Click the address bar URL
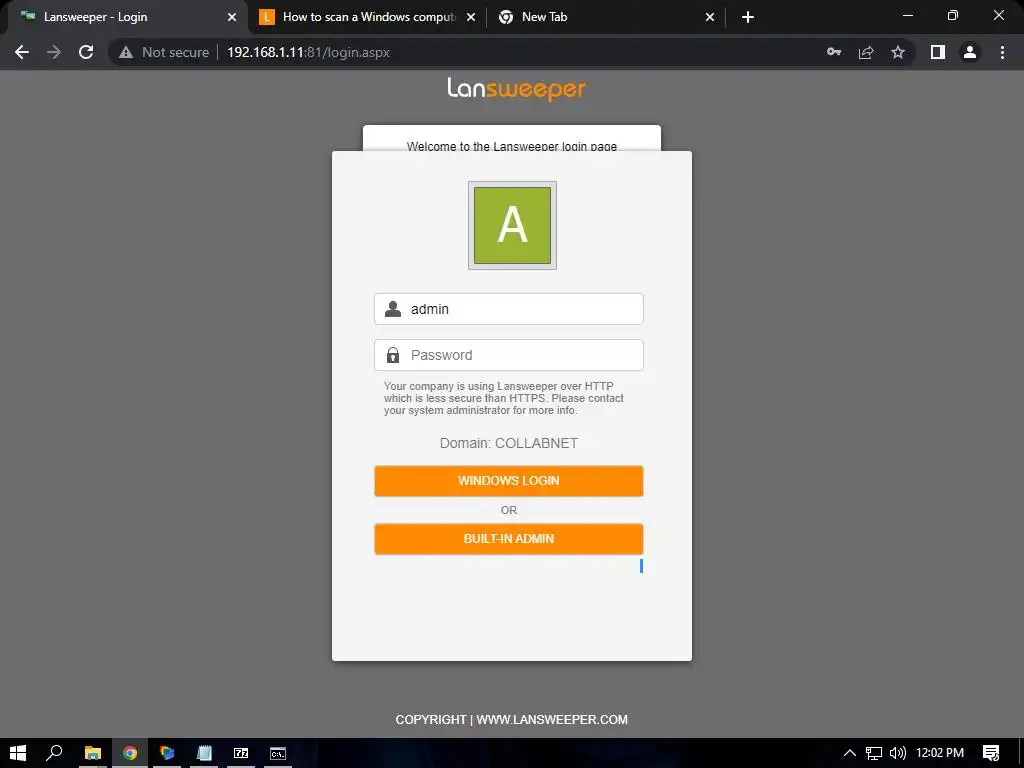Viewport: 1024px width, 768px height. [x=308, y=52]
